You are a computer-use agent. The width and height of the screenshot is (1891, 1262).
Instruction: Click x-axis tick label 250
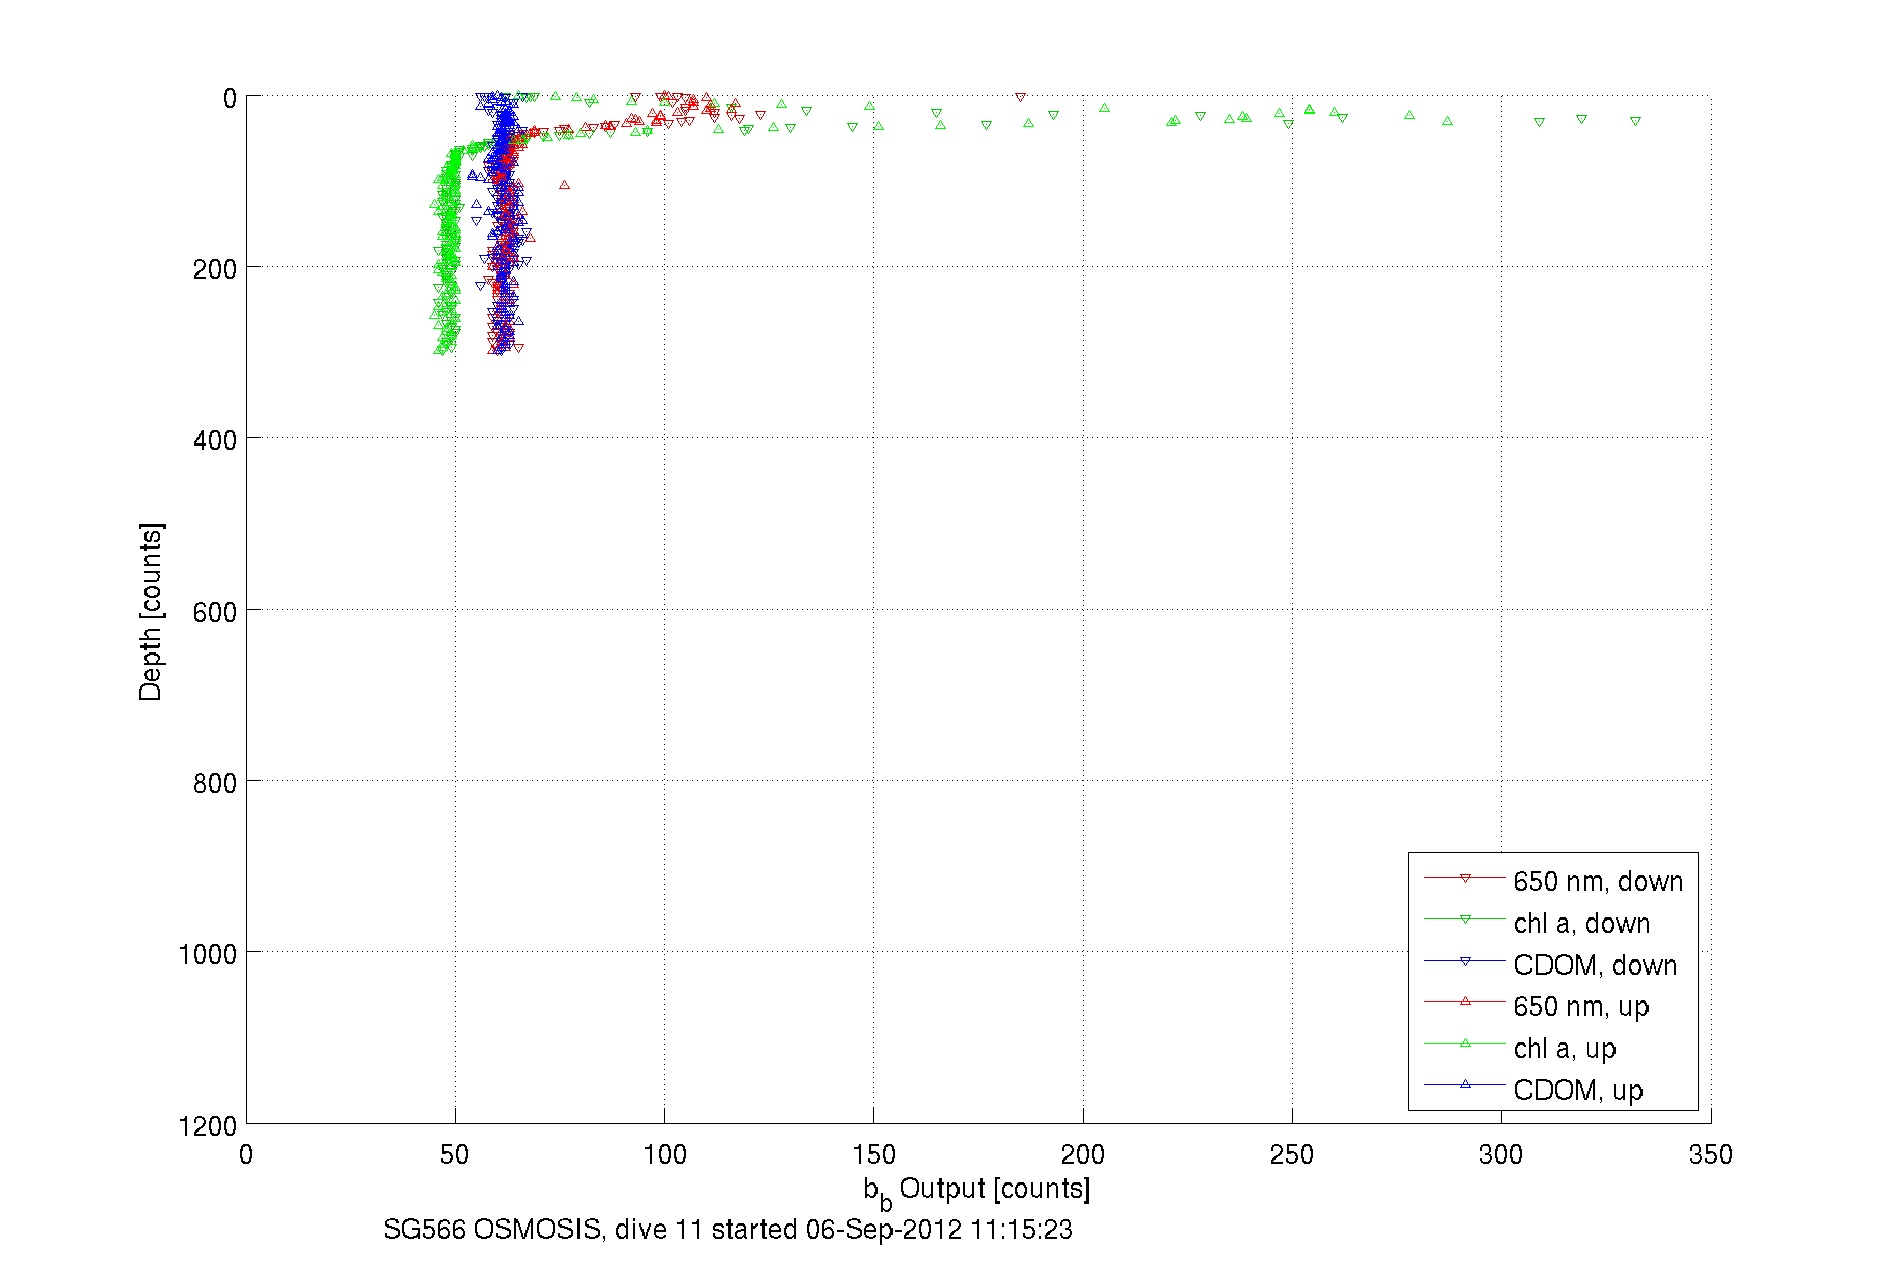pyautogui.click(x=1292, y=1155)
